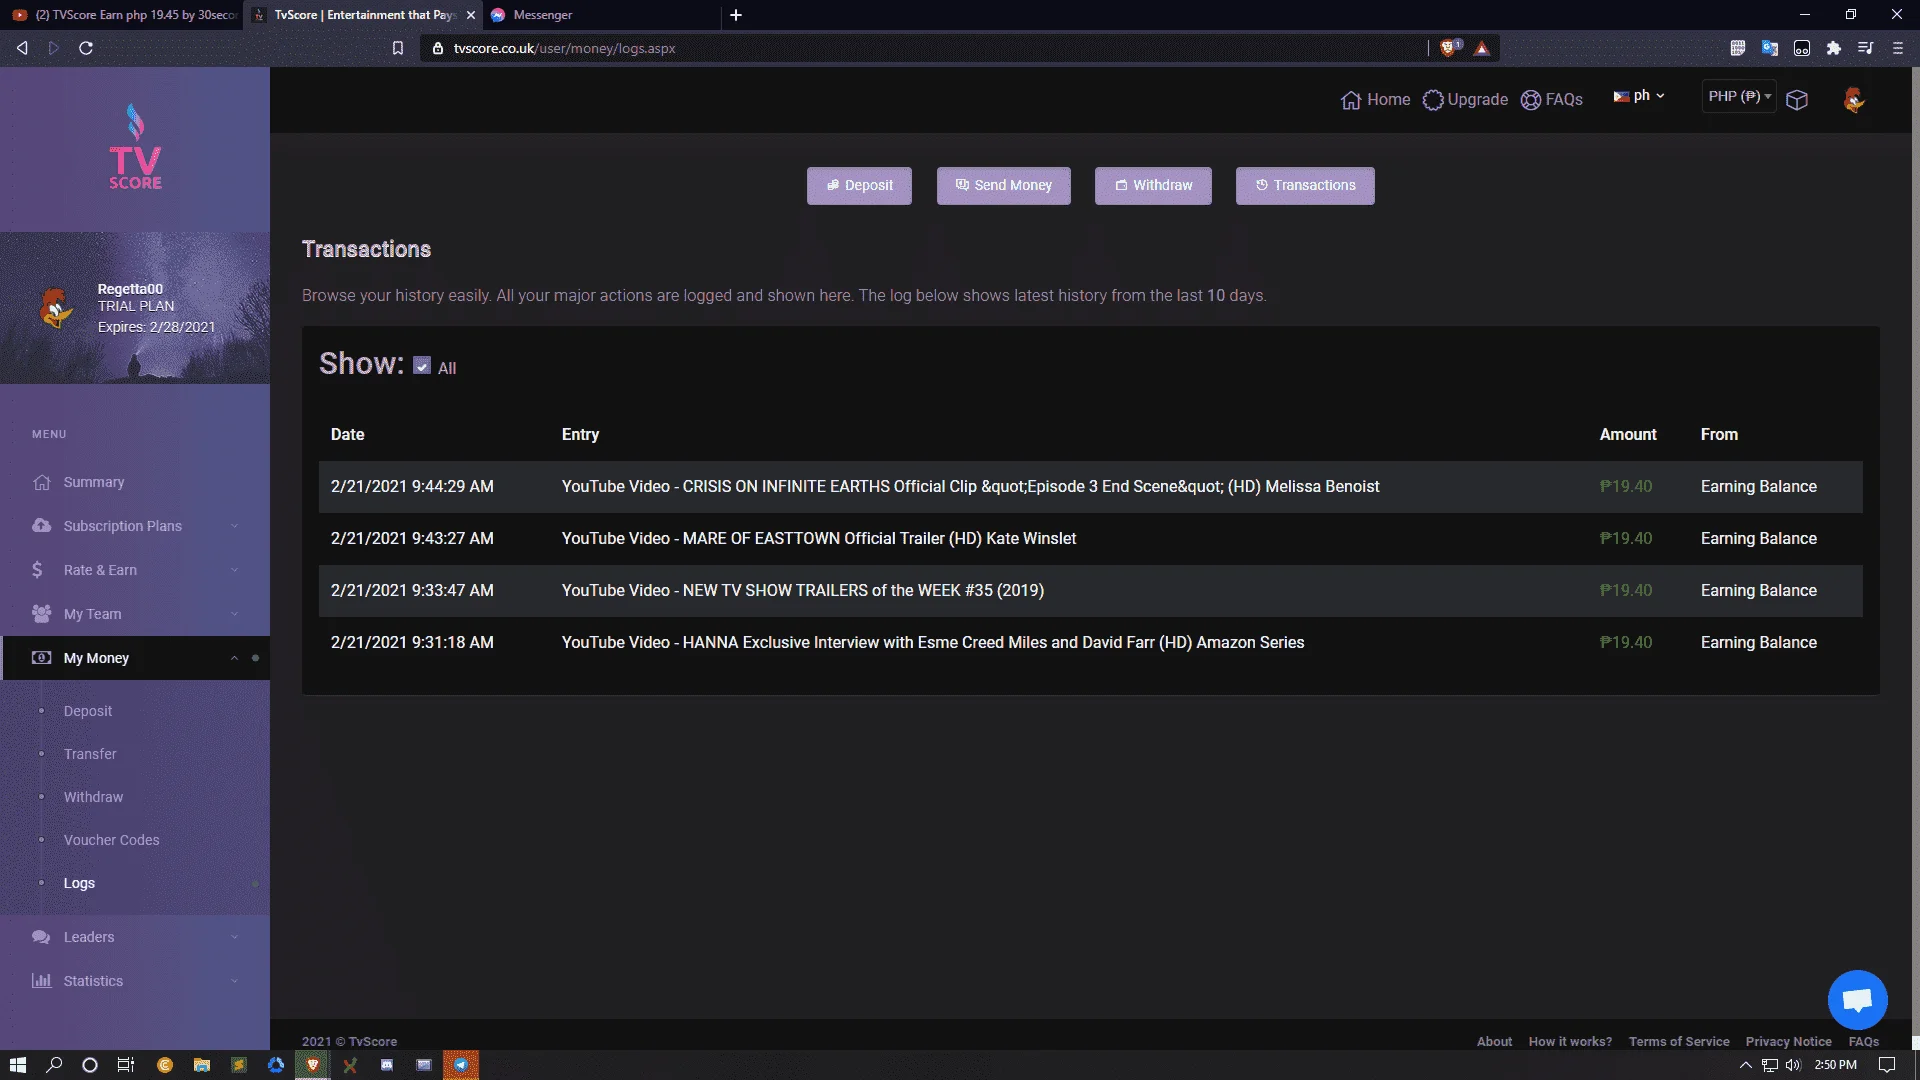Image resolution: width=1920 pixels, height=1080 pixels.
Task: Click the profile avatar in the sidebar
Action: [56, 308]
